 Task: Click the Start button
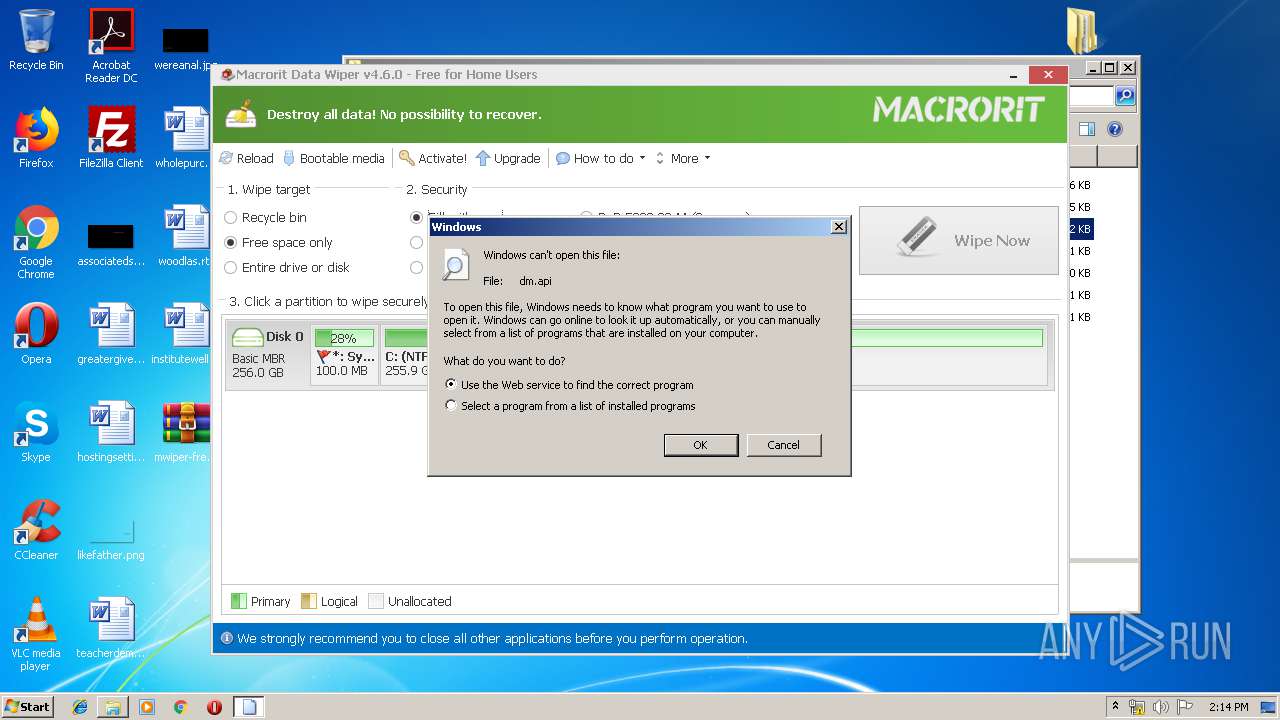[x=27, y=706]
